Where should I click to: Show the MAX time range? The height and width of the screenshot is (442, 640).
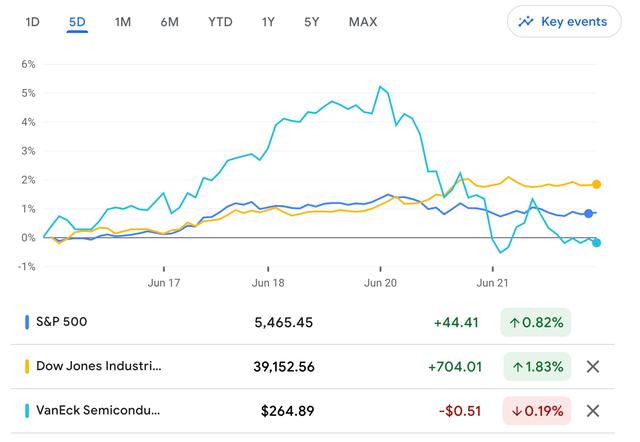(363, 21)
